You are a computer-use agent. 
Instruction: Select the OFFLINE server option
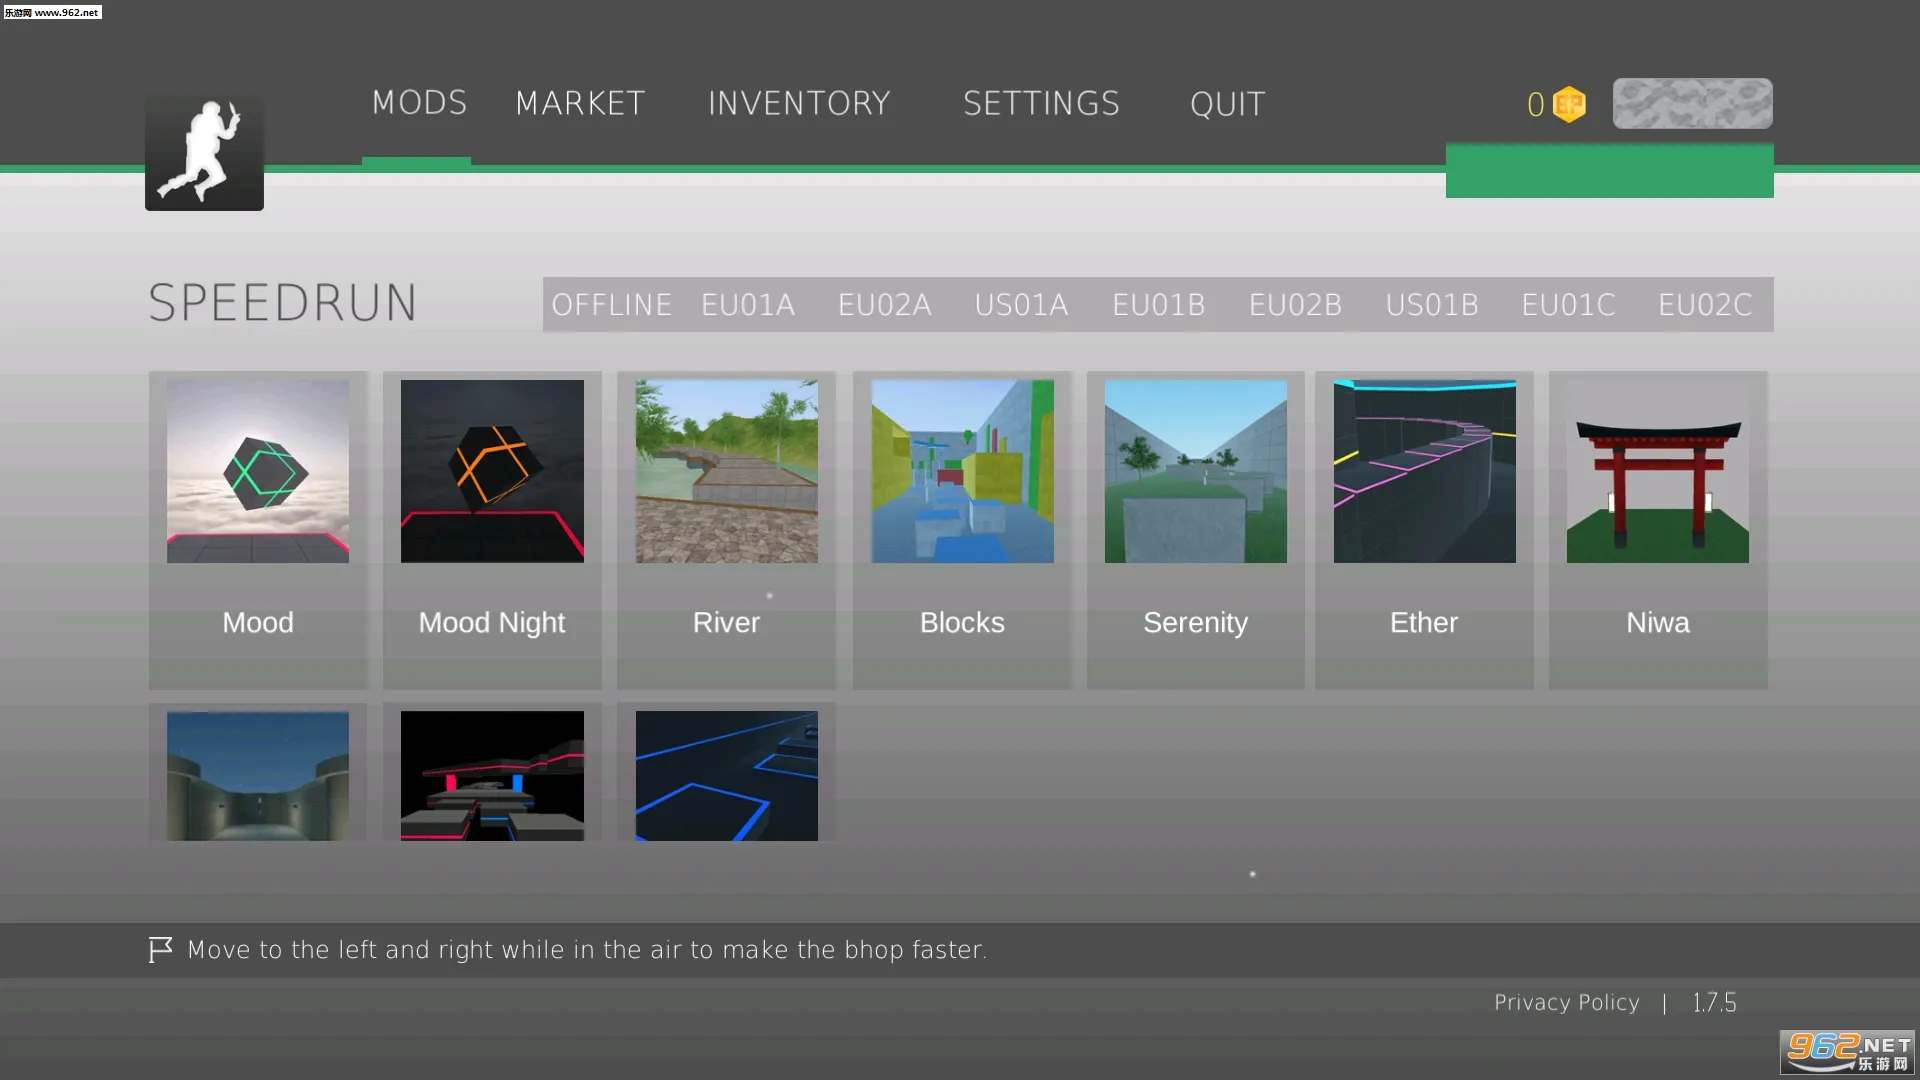(611, 304)
